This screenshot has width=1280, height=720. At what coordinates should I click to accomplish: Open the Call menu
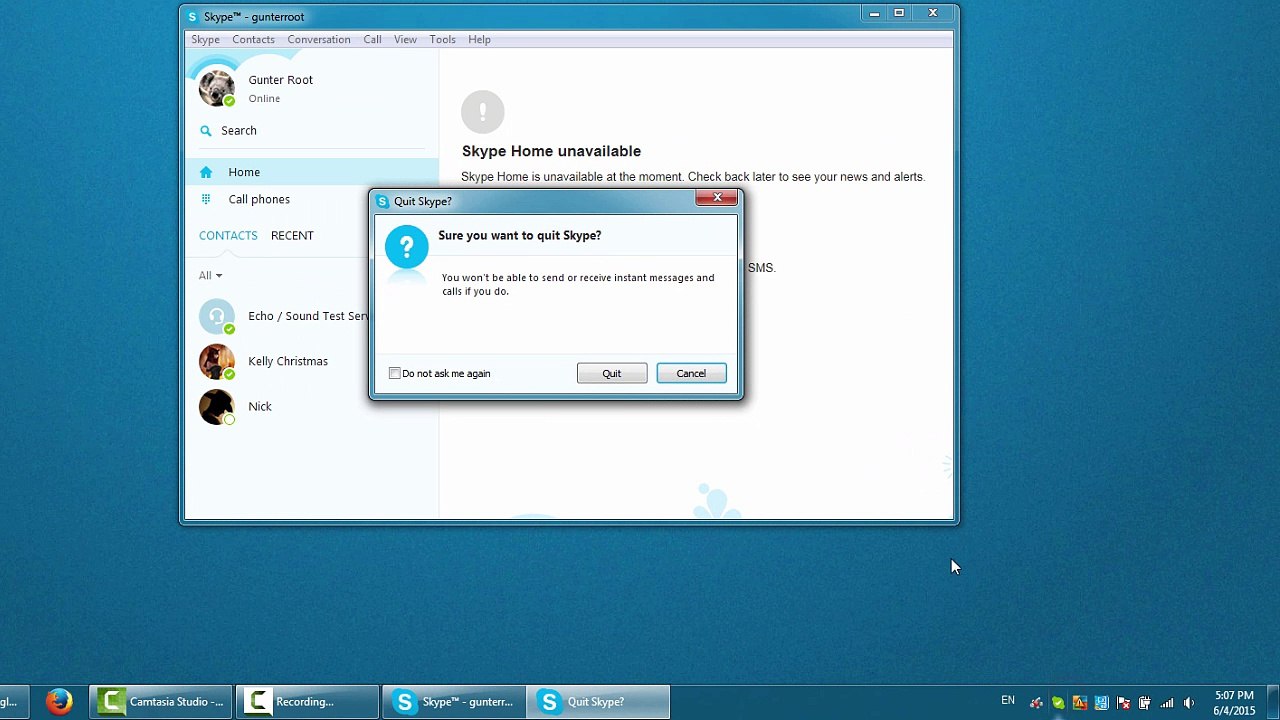372,39
